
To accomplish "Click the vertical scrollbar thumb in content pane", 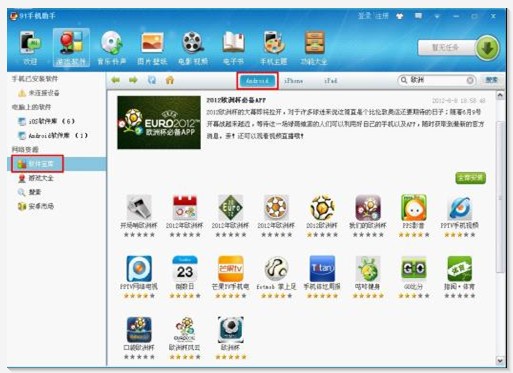I will point(500,197).
